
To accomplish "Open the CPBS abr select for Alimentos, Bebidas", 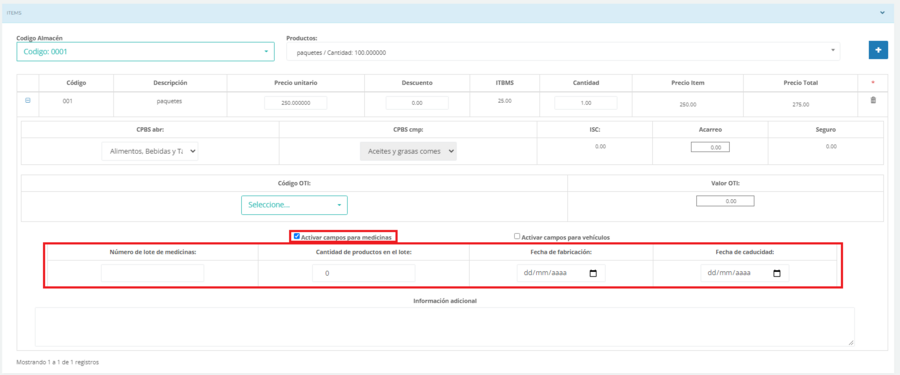I will click(x=150, y=152).
